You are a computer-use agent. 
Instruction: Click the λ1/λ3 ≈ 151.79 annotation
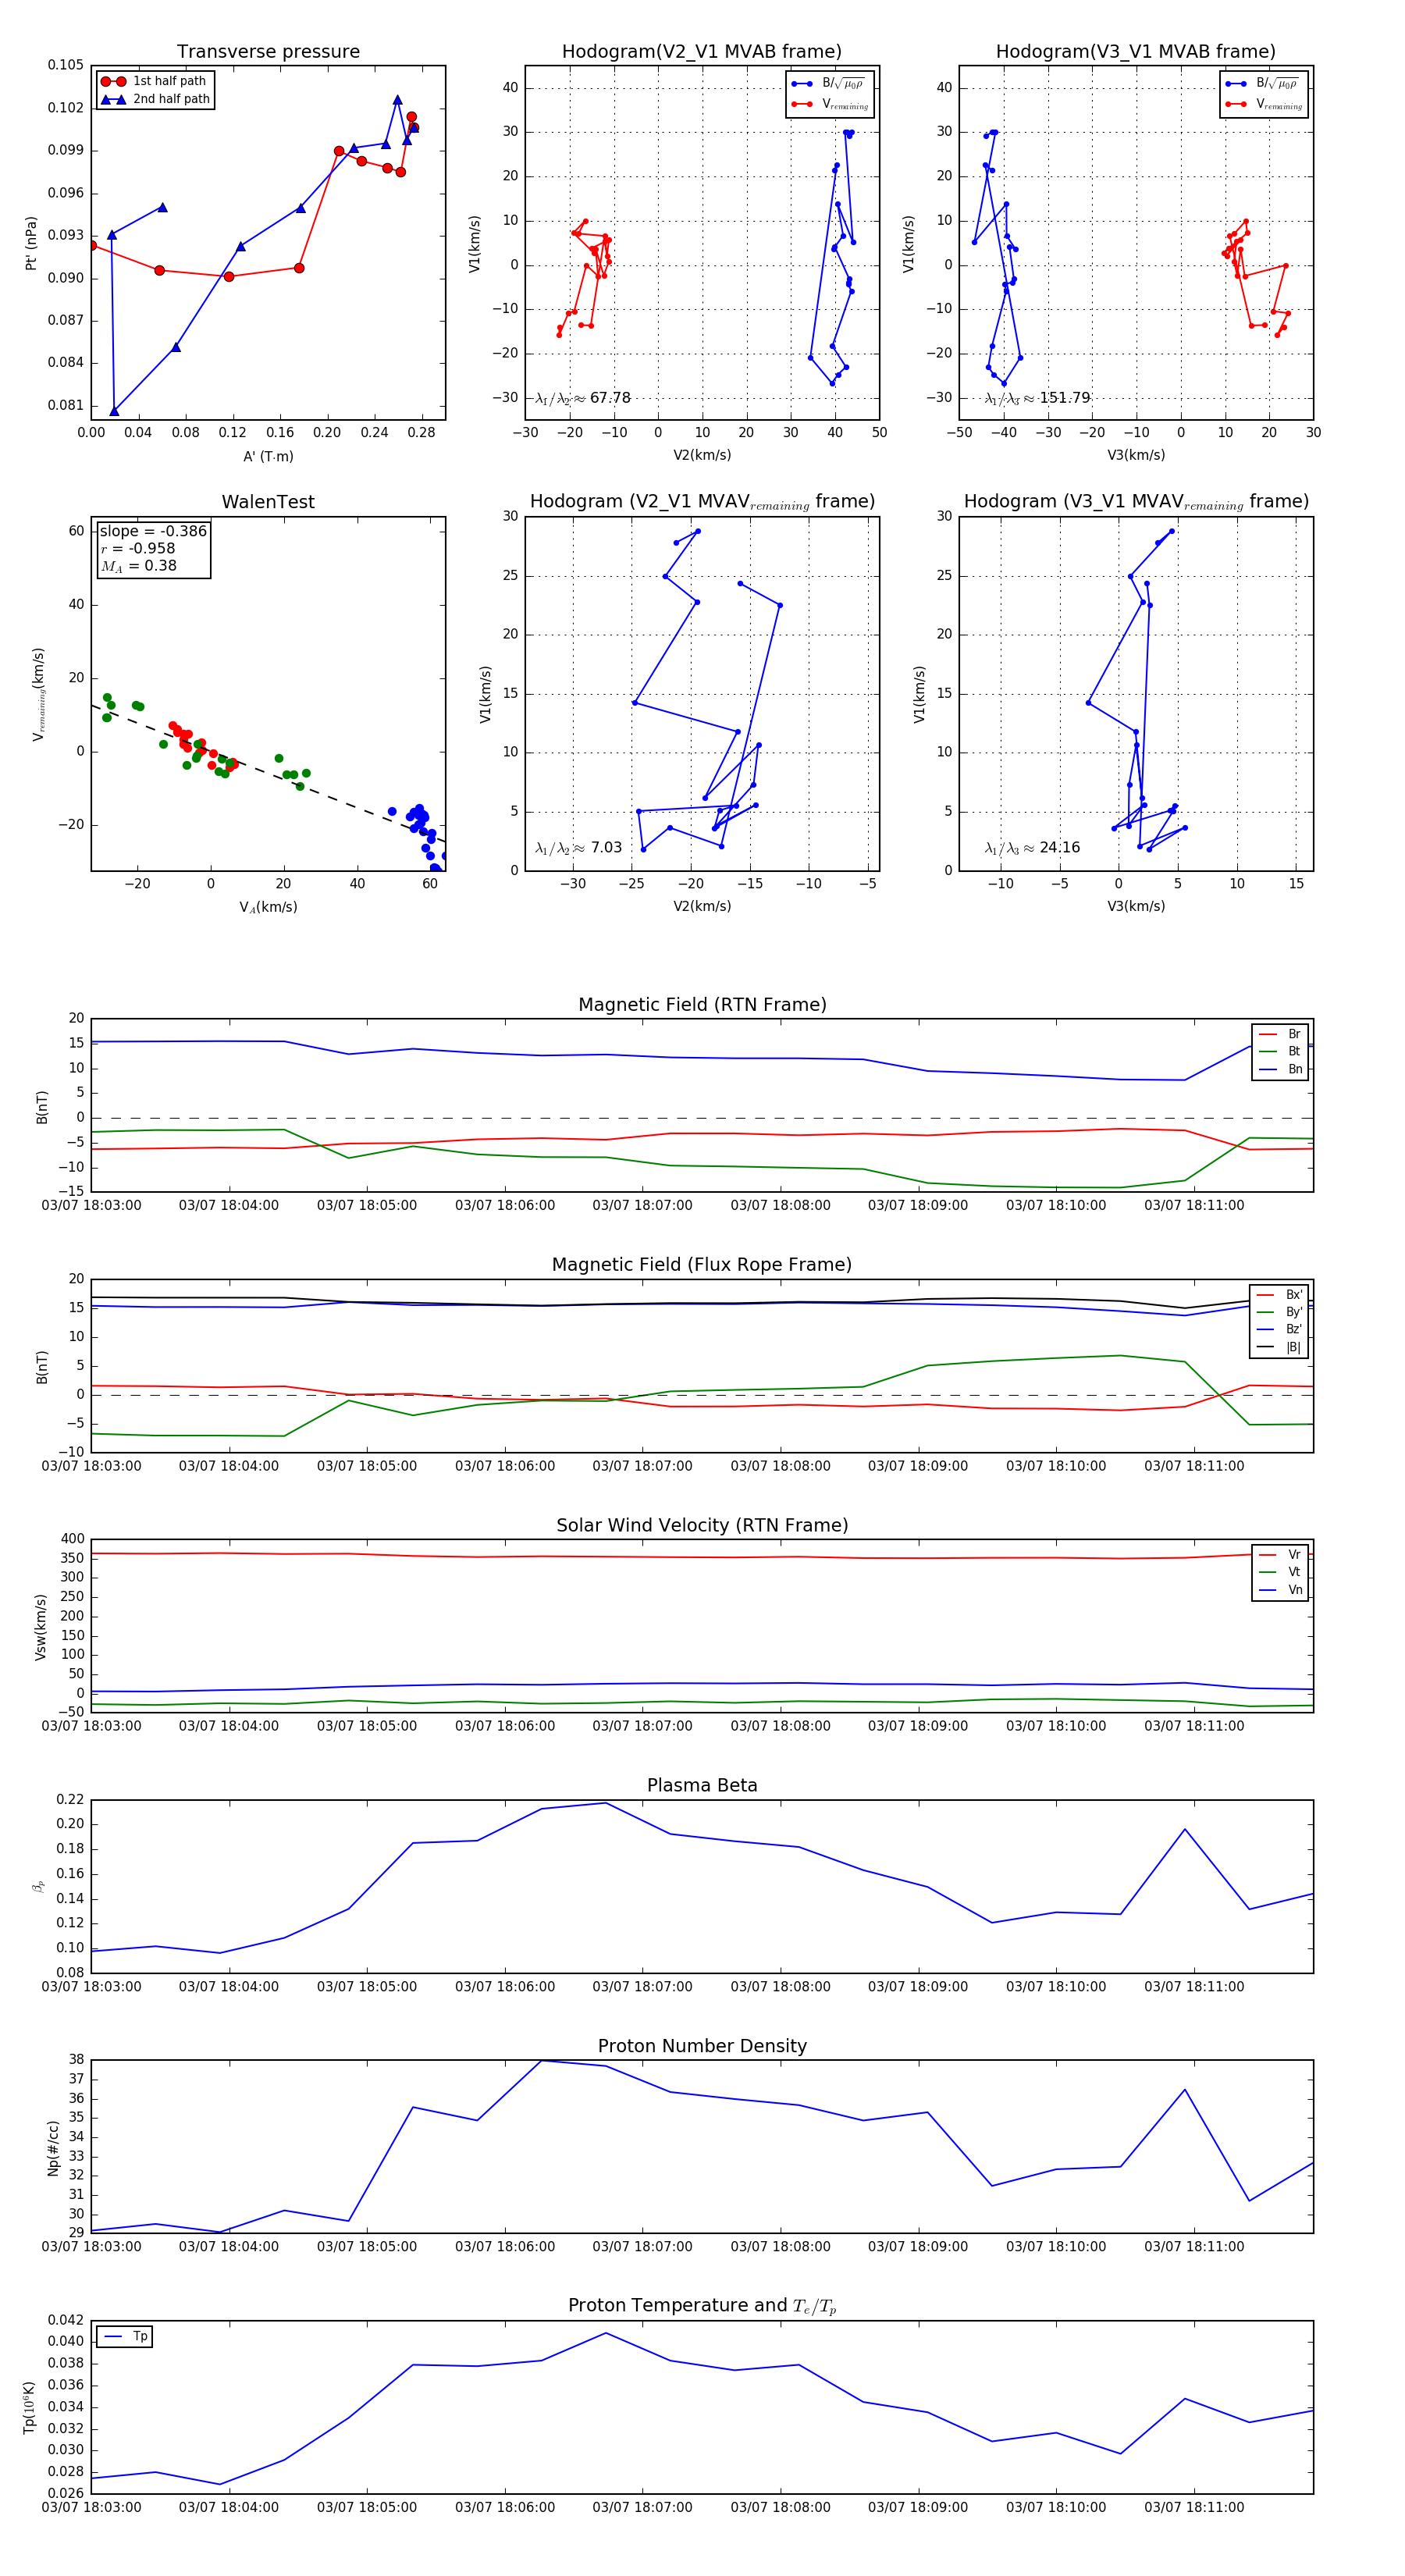point(1037,398)
